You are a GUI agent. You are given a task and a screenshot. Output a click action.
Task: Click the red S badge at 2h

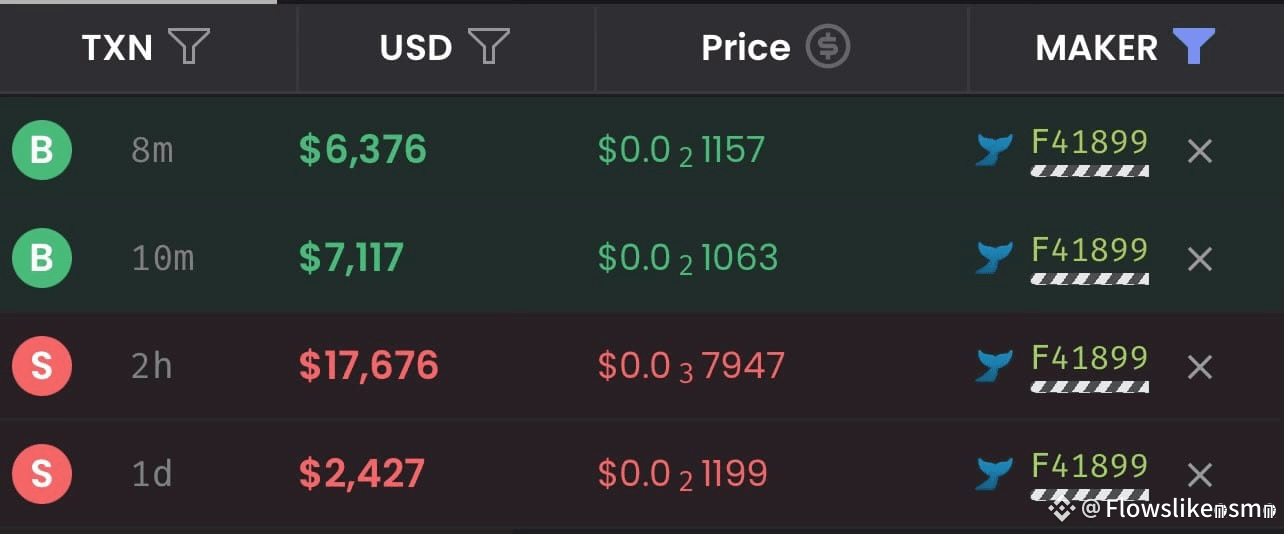pos(42,366)
